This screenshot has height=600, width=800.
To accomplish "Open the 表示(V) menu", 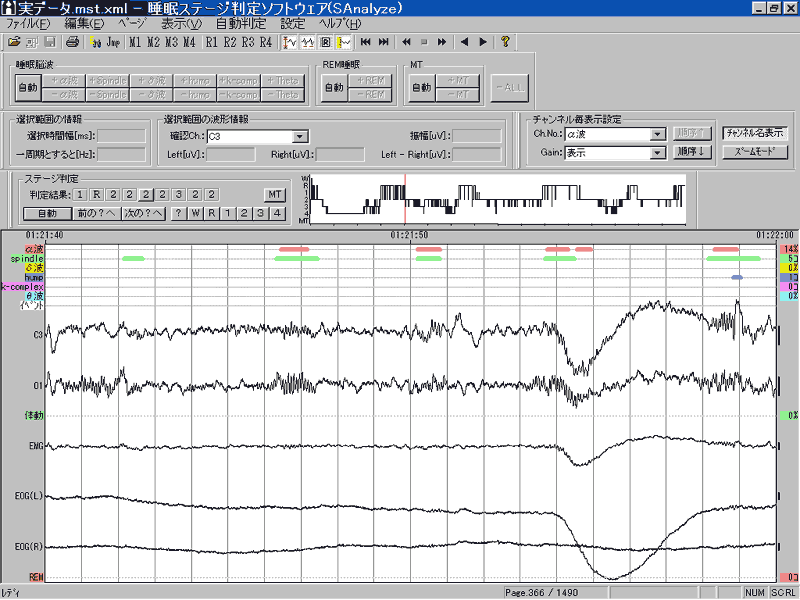I will click(x=182, y=23).
